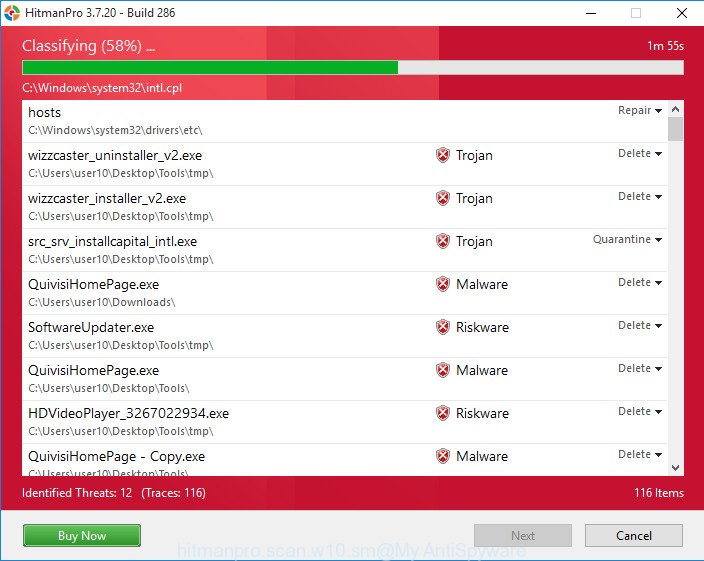Click the scroll down arrow of the threat list
Image resolution: width=704 pixels, height=561 pixels.
click(x=675, y=468)
